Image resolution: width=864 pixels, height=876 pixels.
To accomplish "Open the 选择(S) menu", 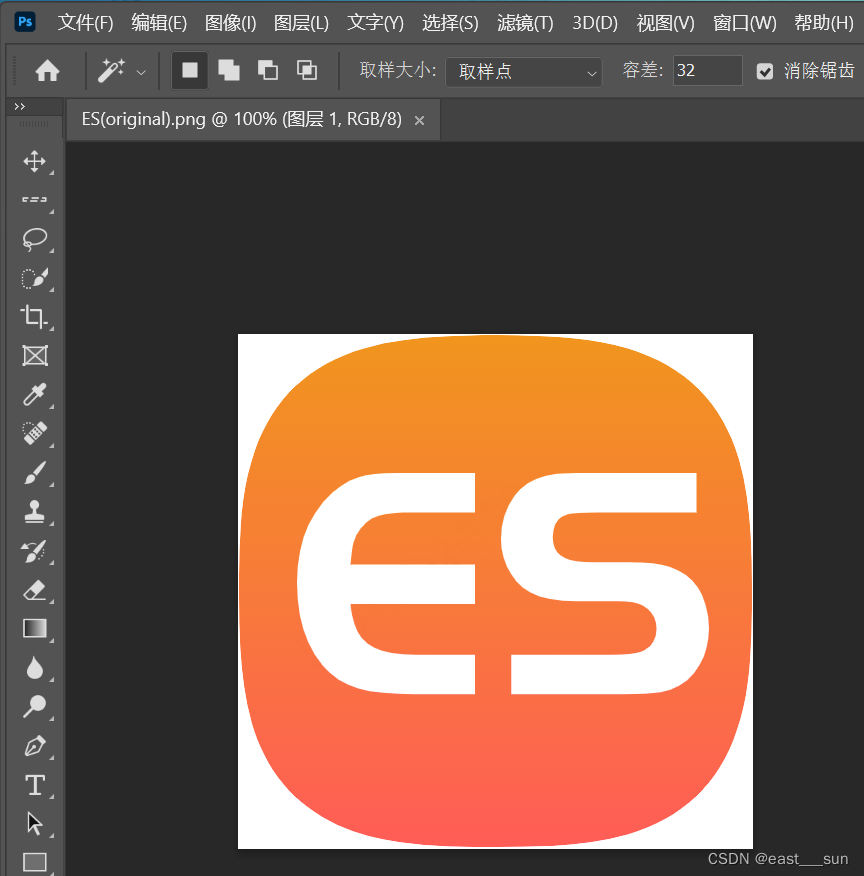I will (450, 23).
